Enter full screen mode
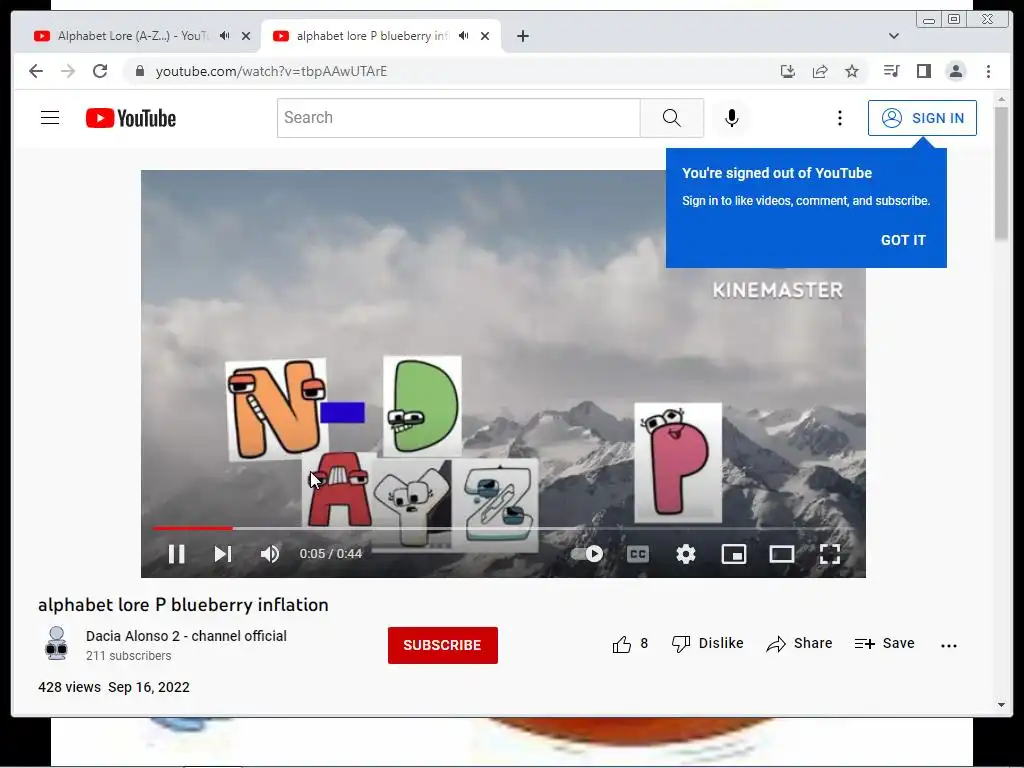 [x=829, y=554]
